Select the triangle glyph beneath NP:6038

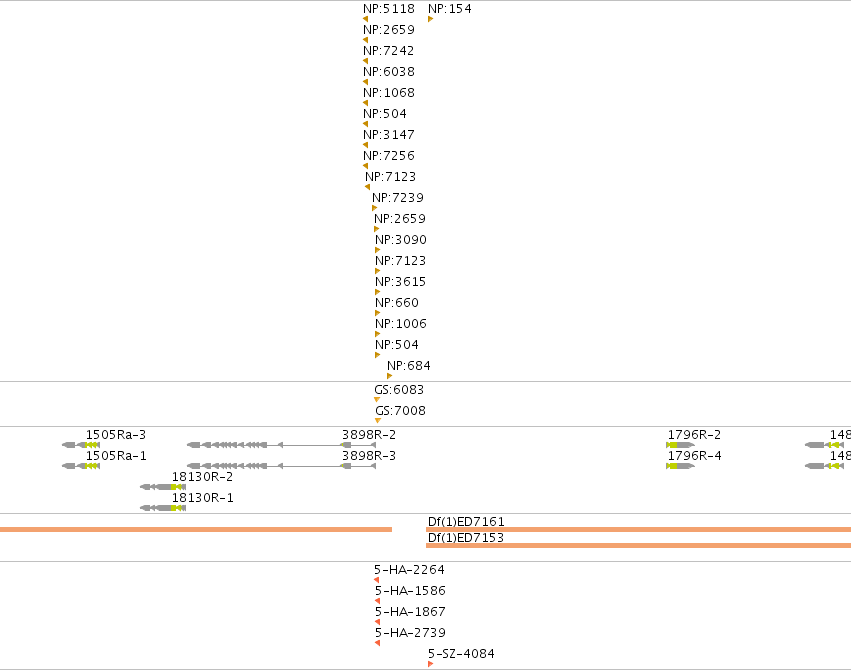365,82
